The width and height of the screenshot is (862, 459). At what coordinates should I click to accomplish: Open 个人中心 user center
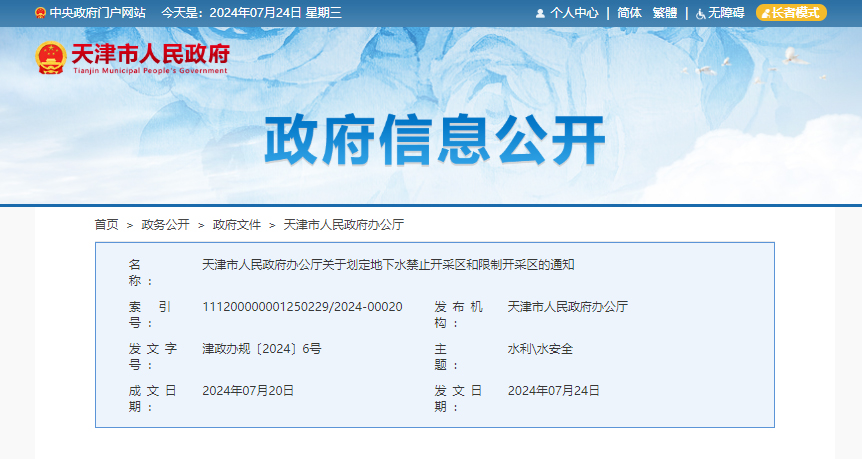[x=574, y=13]
